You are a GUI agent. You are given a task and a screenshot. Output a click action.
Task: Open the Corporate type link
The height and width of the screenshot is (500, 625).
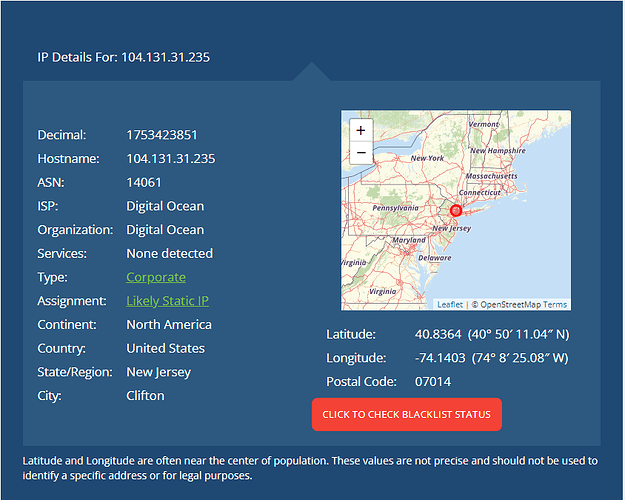(x=156, y=277)
